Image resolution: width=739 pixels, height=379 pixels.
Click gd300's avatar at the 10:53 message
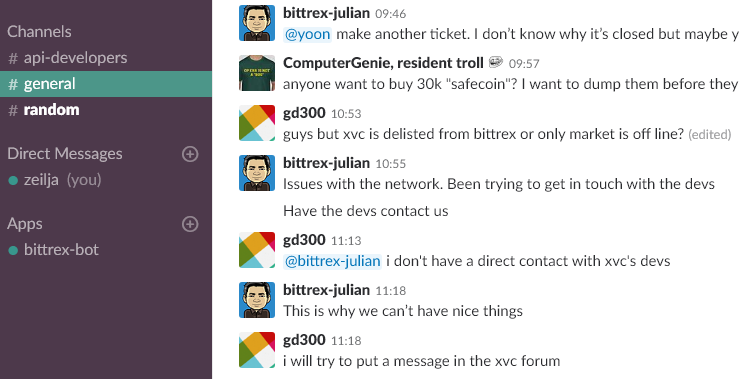pyautogui.click(x=257, y=123)
